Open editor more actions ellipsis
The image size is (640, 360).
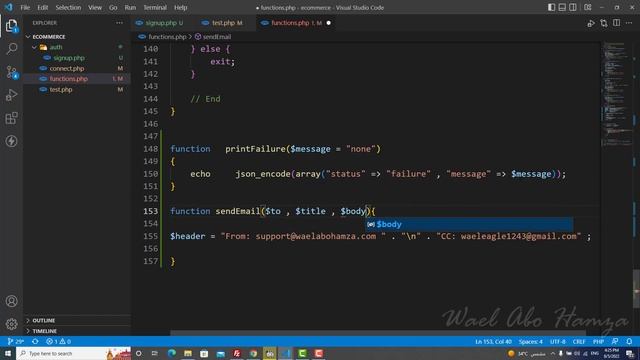click(x=629, y=23)
